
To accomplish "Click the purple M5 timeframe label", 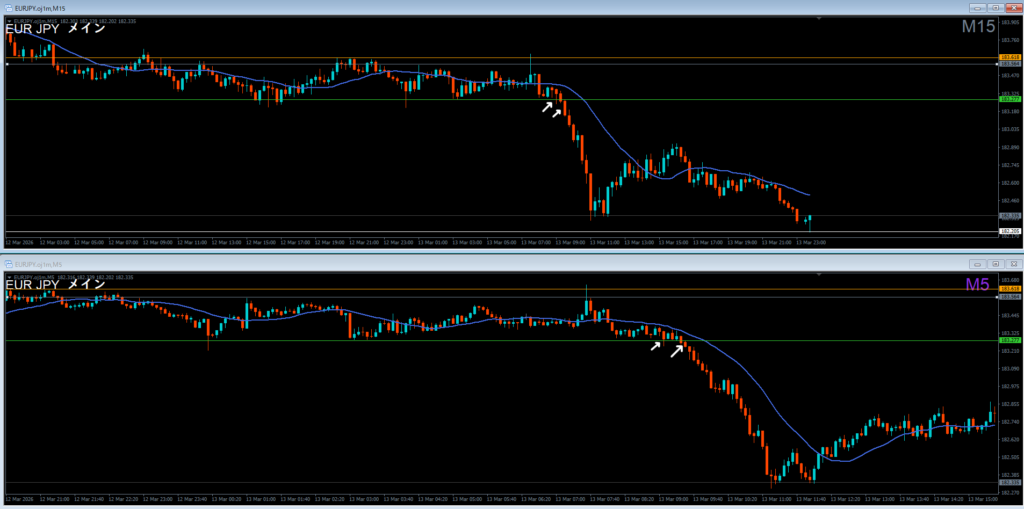I will pyautogui.click(x=978, y=284).
